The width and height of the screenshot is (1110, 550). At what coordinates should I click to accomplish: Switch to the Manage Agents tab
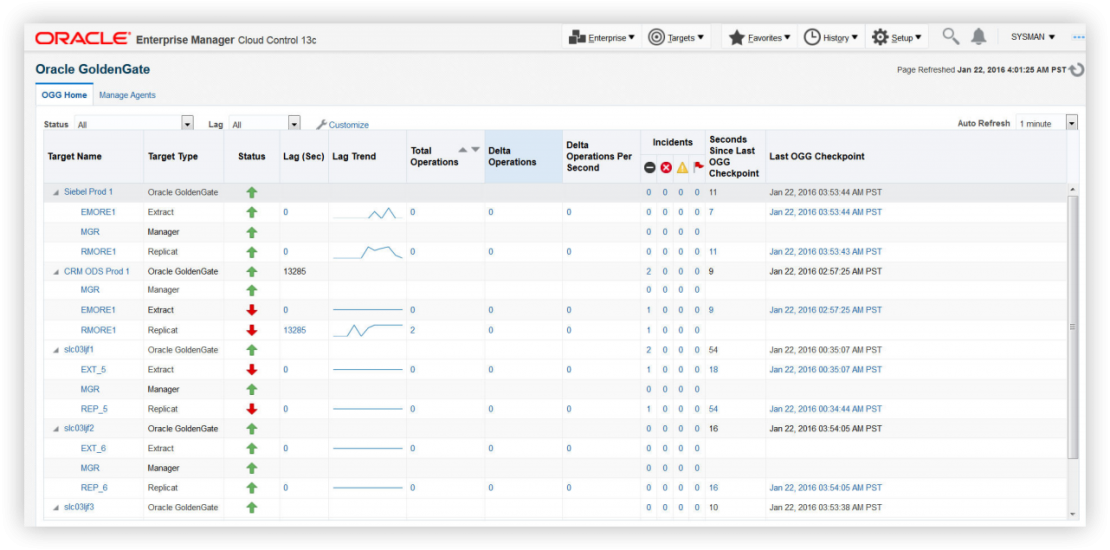point(127,95)
